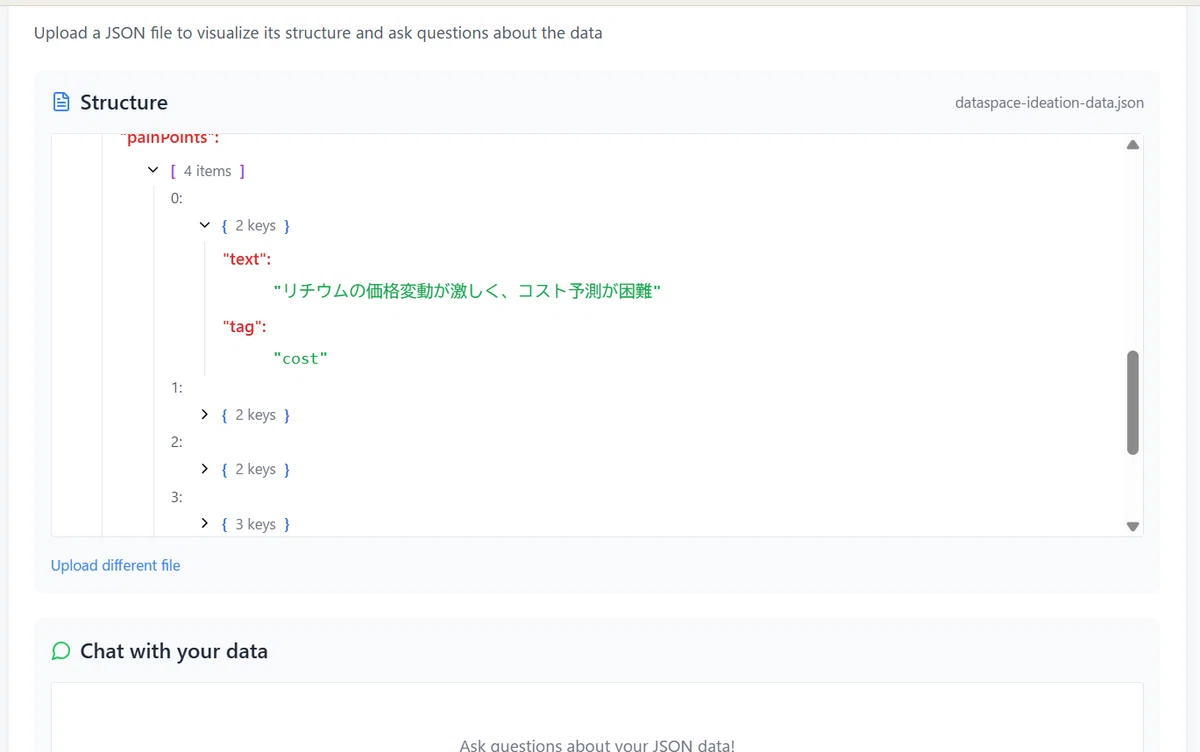This screenshot has height=752, width=1200.
Task: Click the Upload different file link
Action: tap(116, 565)
